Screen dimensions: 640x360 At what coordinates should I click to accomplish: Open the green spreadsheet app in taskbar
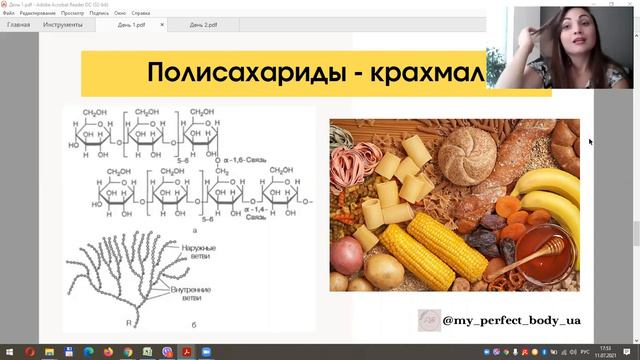coord(147,352)
